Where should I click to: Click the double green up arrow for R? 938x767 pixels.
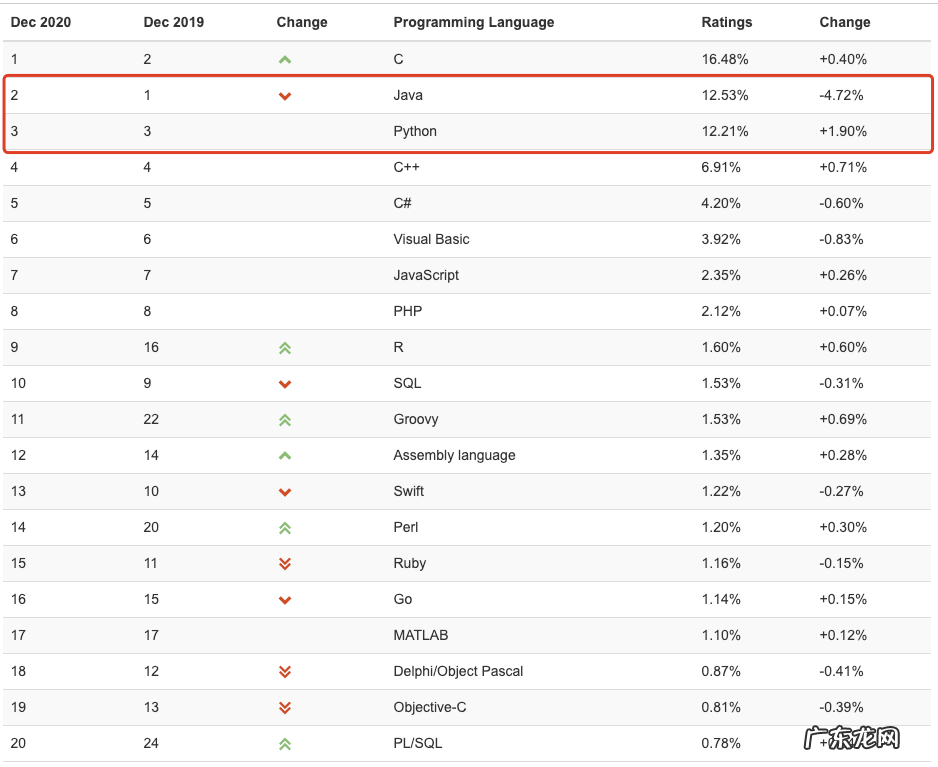285,348
